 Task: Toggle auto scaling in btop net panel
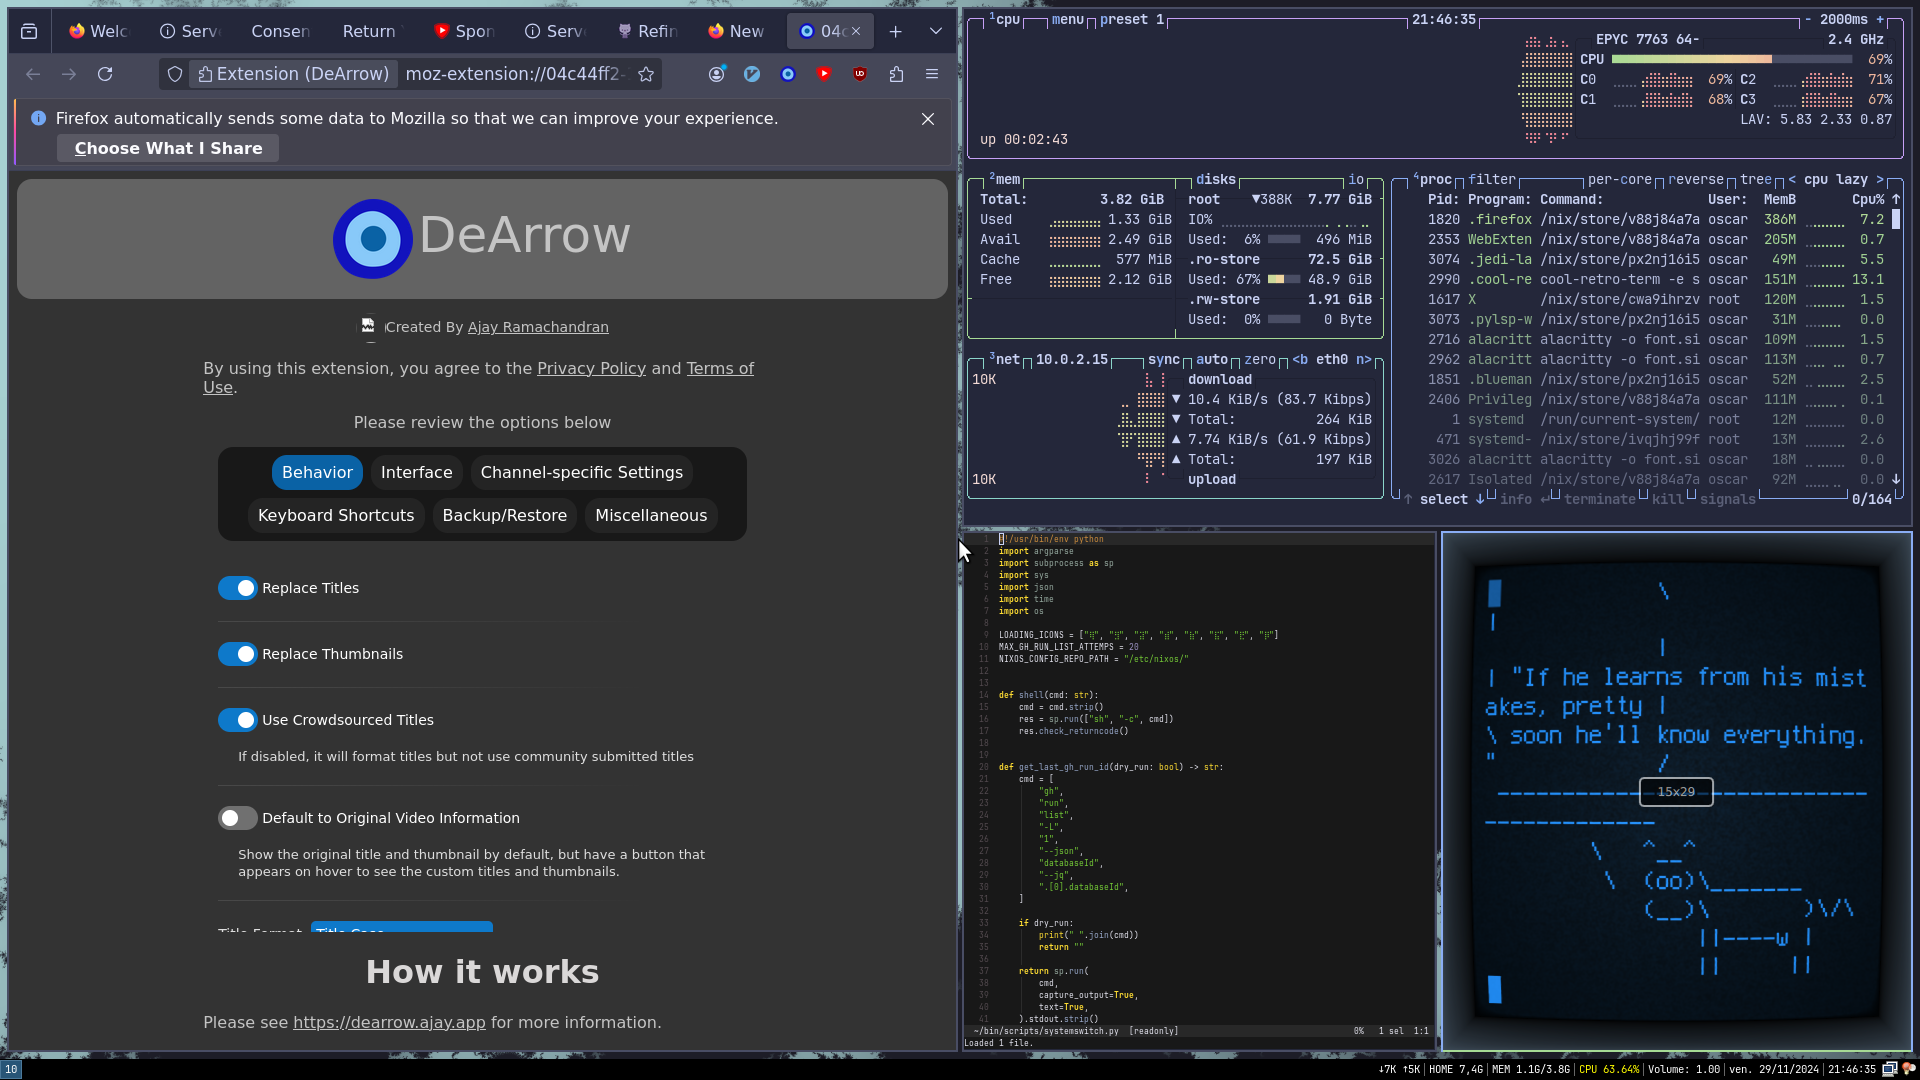[x=1212, y=359]
